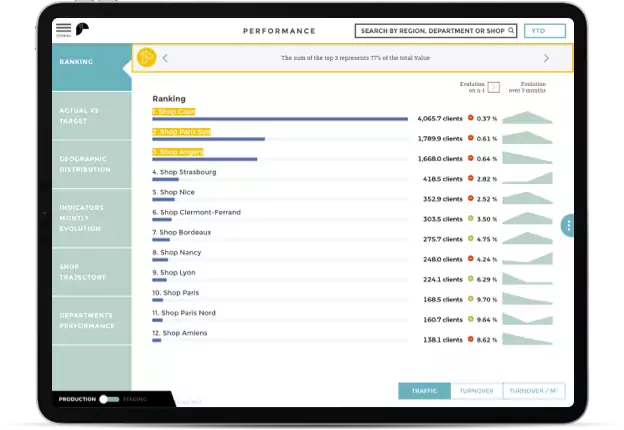Switch to Turnover metric button
Viewport: 624px width, 430px height.
[477, 391]
